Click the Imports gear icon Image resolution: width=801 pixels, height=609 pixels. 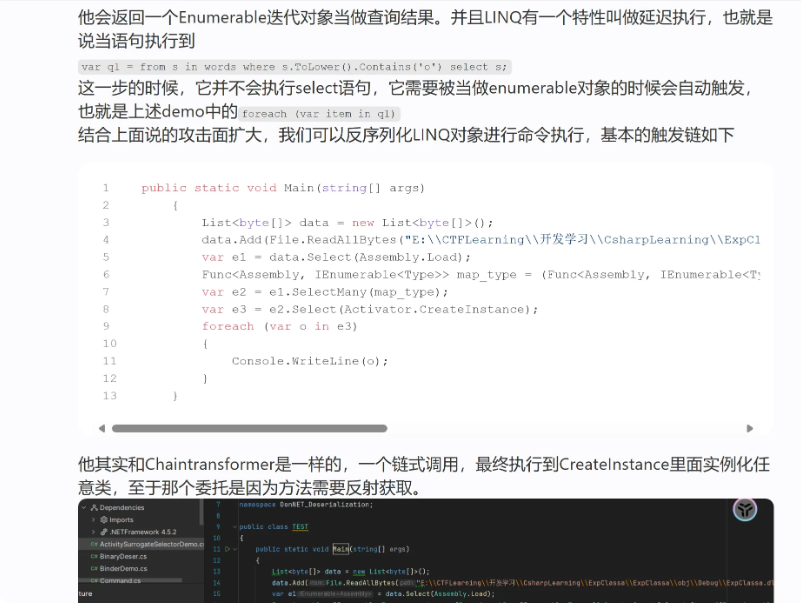click(104, 520)
